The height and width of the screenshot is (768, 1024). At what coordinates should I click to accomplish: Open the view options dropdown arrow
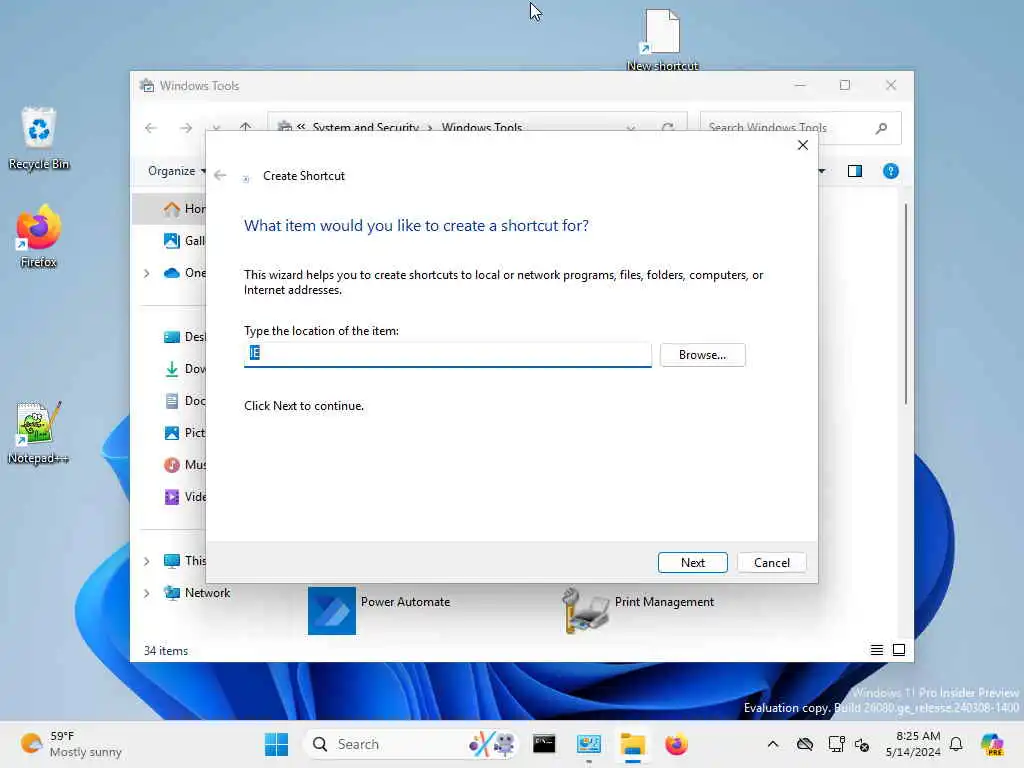click(x=822, y=171)
